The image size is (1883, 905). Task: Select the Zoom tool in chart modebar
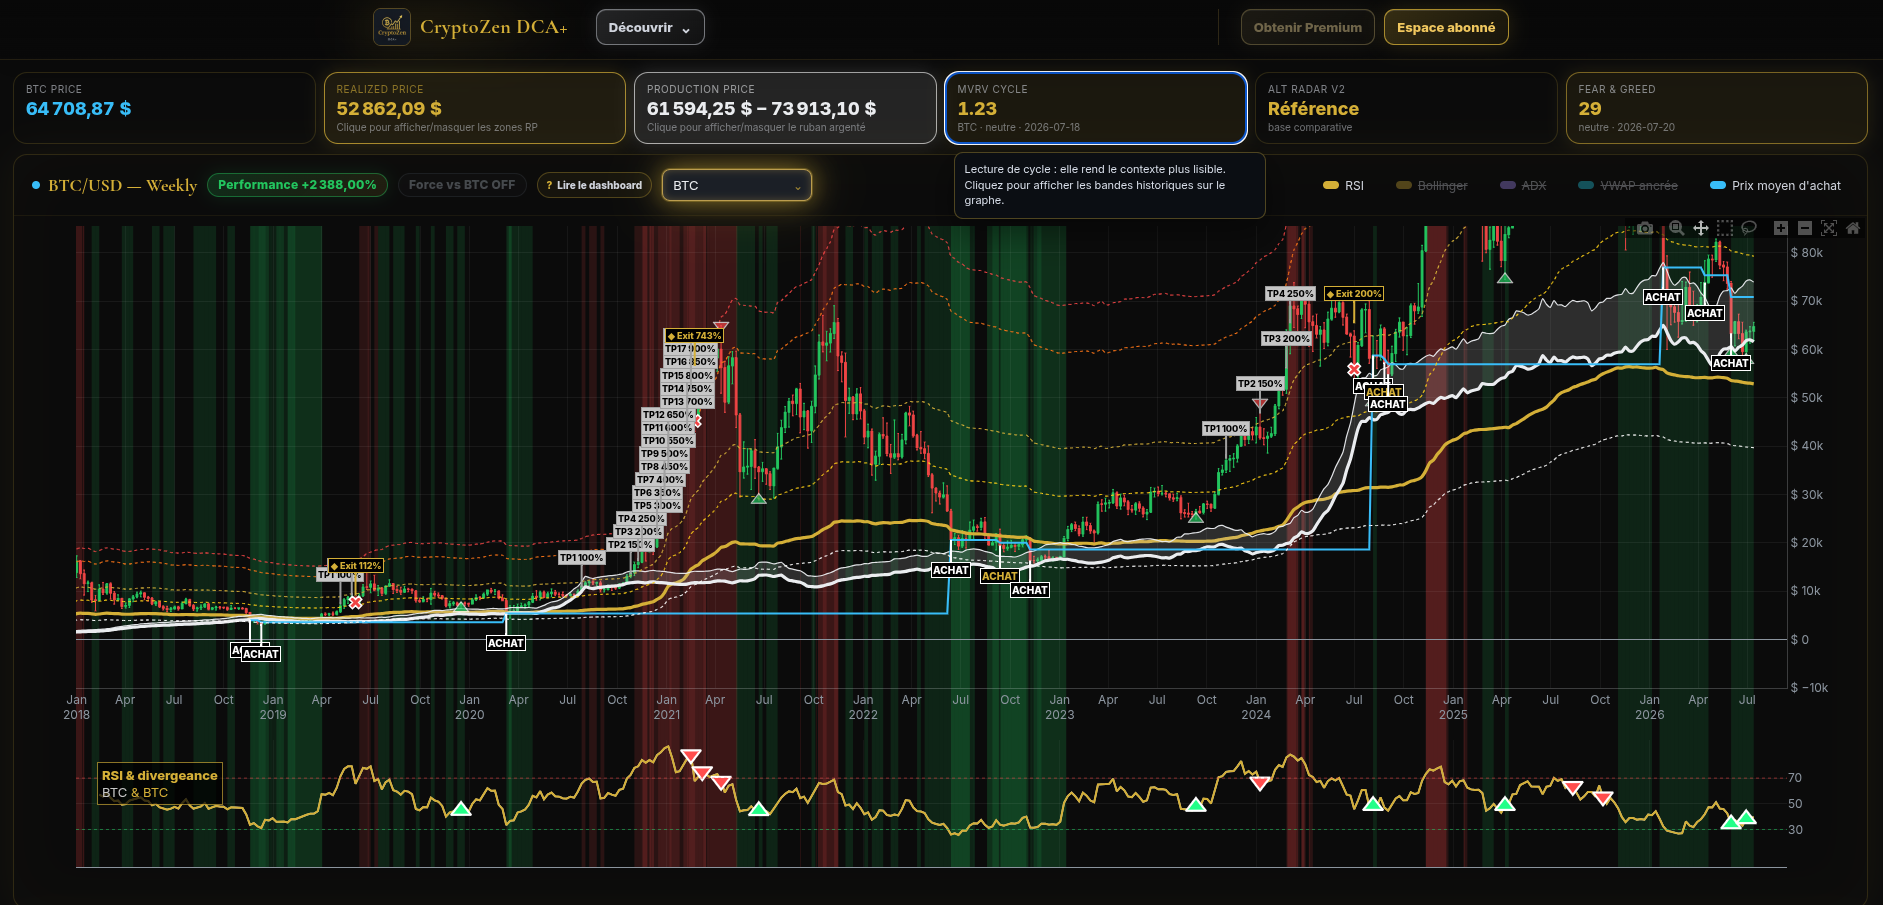click(x=1677, y=228)
